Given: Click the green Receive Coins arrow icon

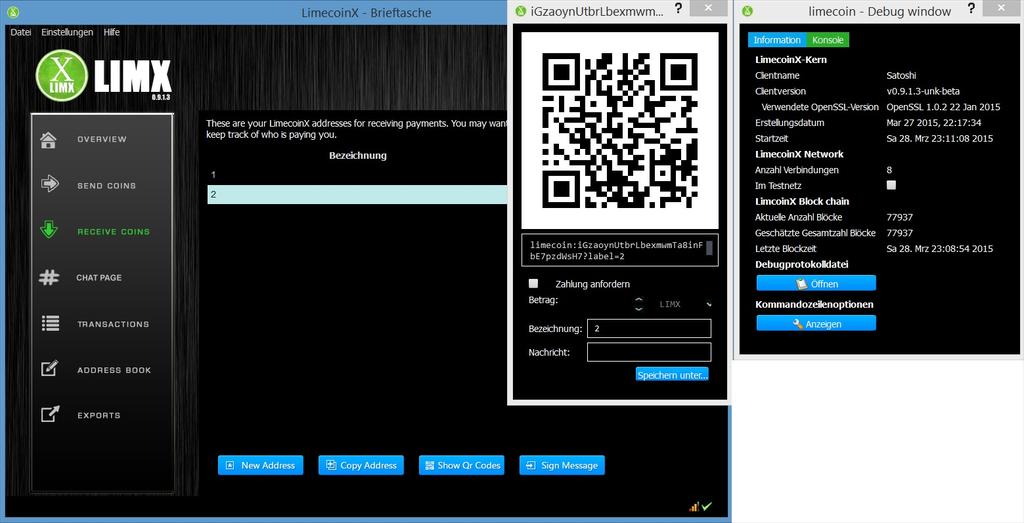Looking at the screenshot, I should tap(49, 229).
